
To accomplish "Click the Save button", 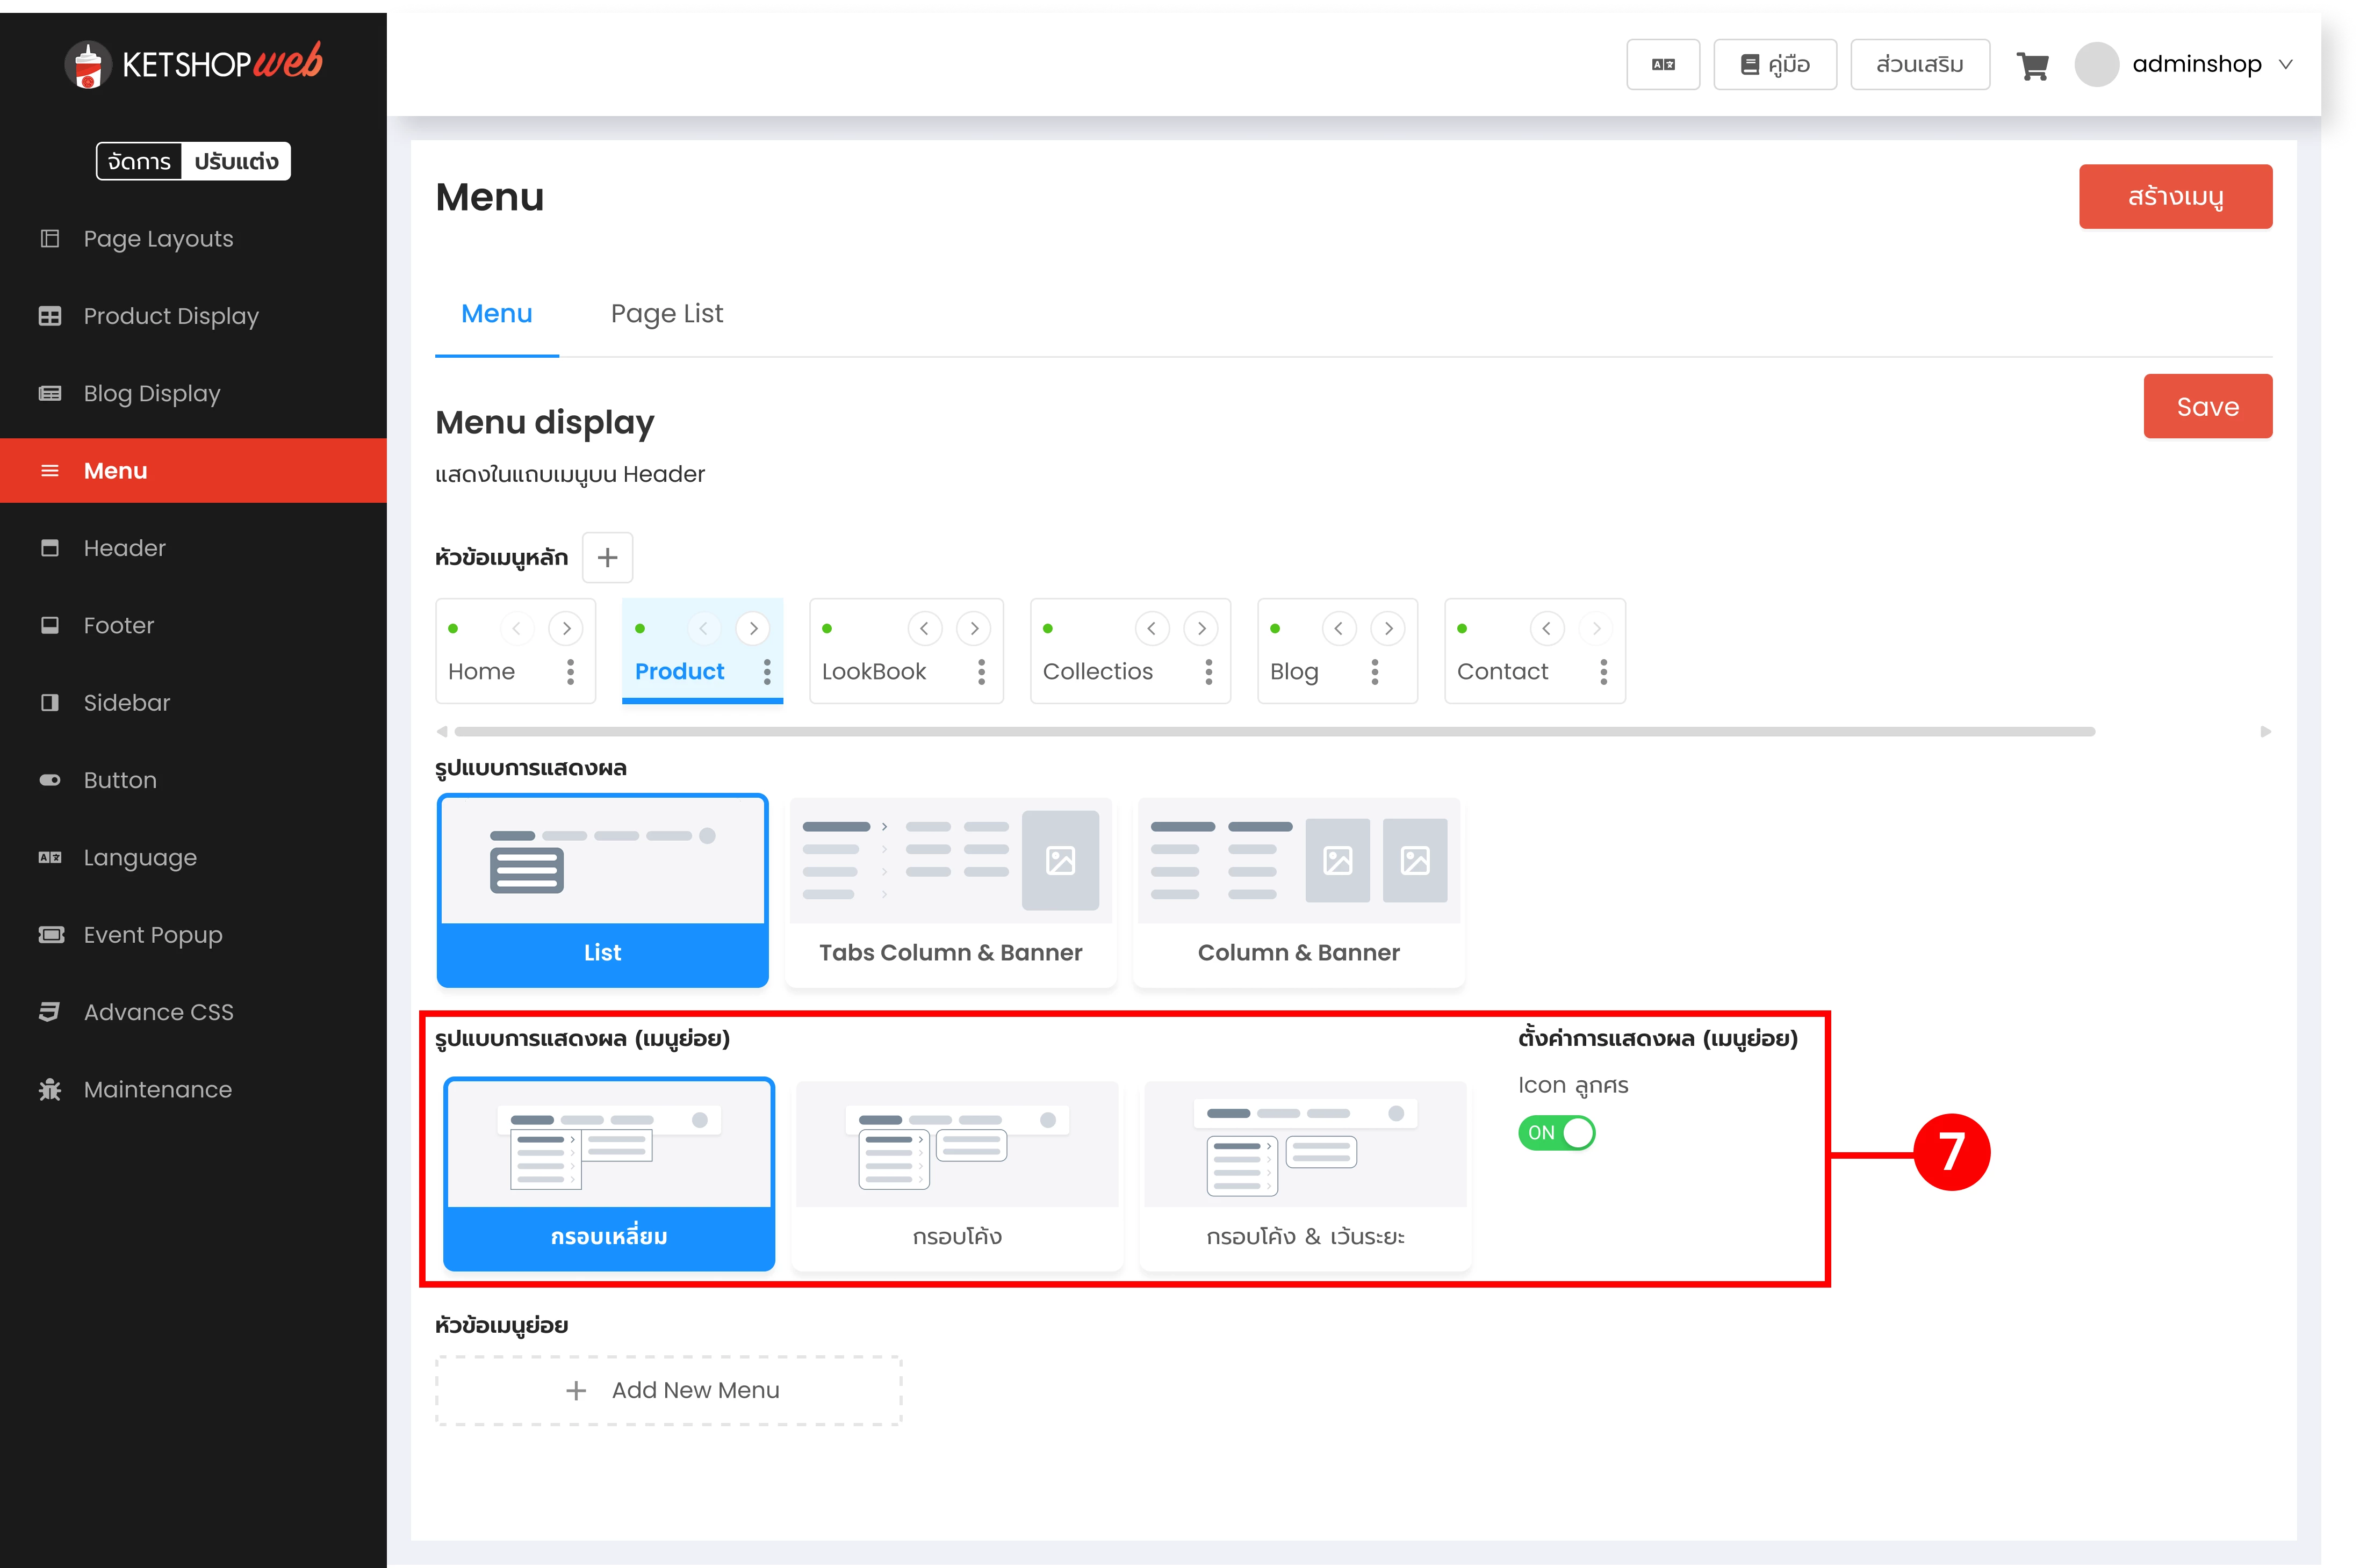I will [x=2207, y=407].
